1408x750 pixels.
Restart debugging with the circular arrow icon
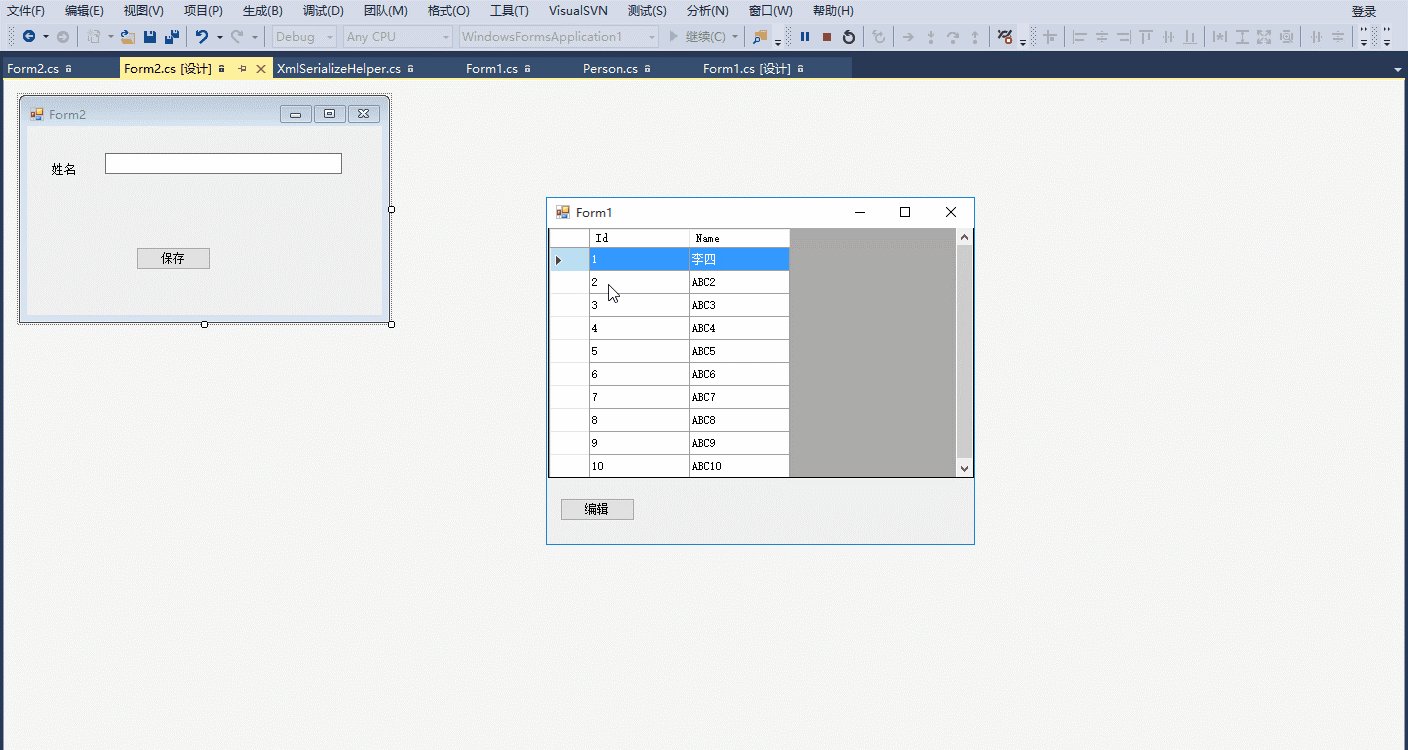coord(849,37)
